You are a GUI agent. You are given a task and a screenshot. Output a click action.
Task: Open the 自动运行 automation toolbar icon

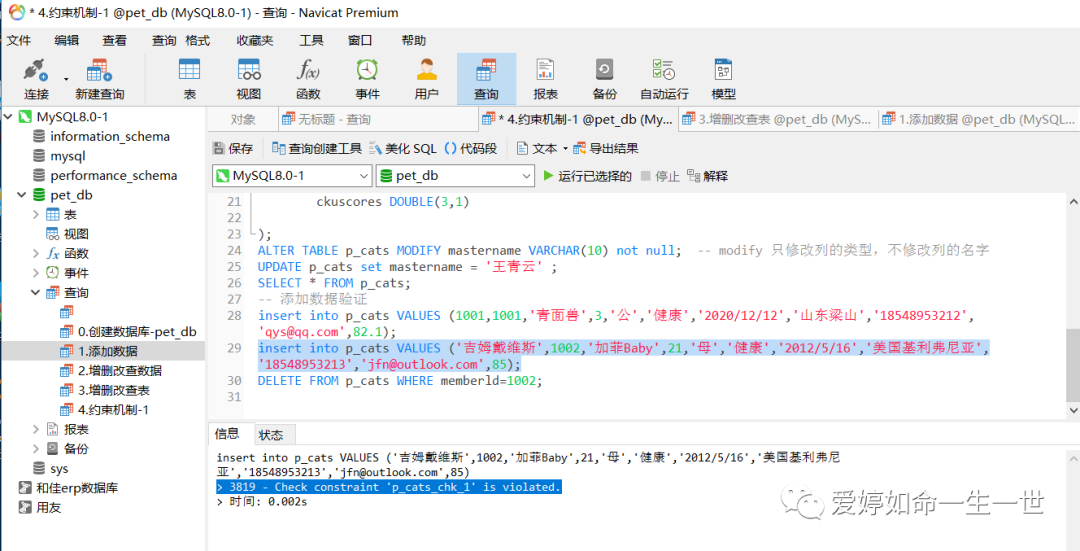[664, 79]
